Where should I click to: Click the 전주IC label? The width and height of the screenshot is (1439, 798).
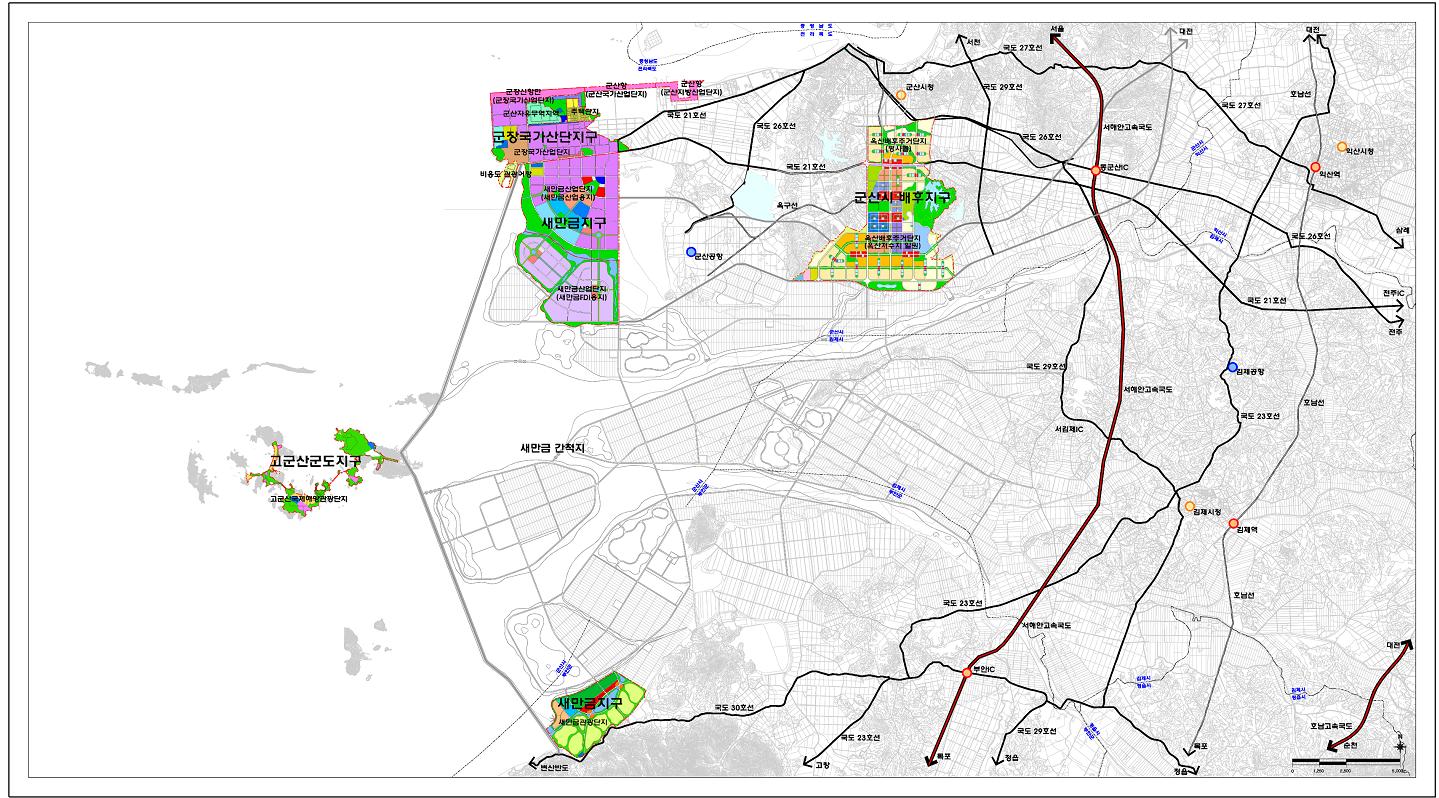tap(1394, 292)
